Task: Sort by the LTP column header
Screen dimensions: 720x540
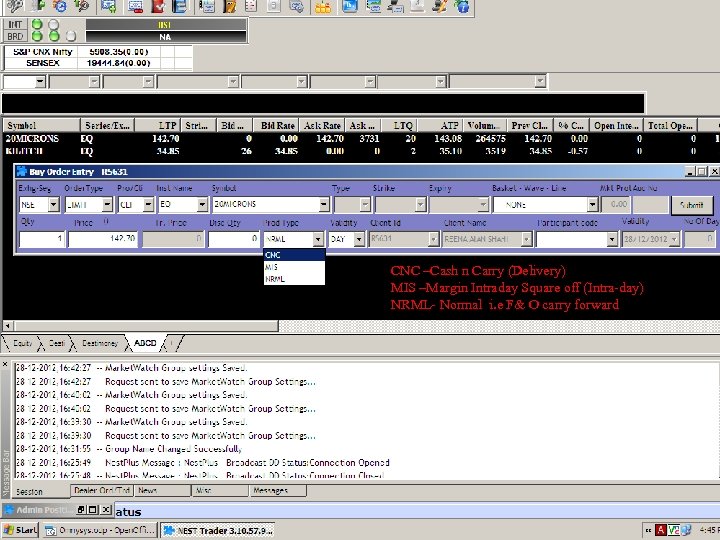Action: point(156,125)
